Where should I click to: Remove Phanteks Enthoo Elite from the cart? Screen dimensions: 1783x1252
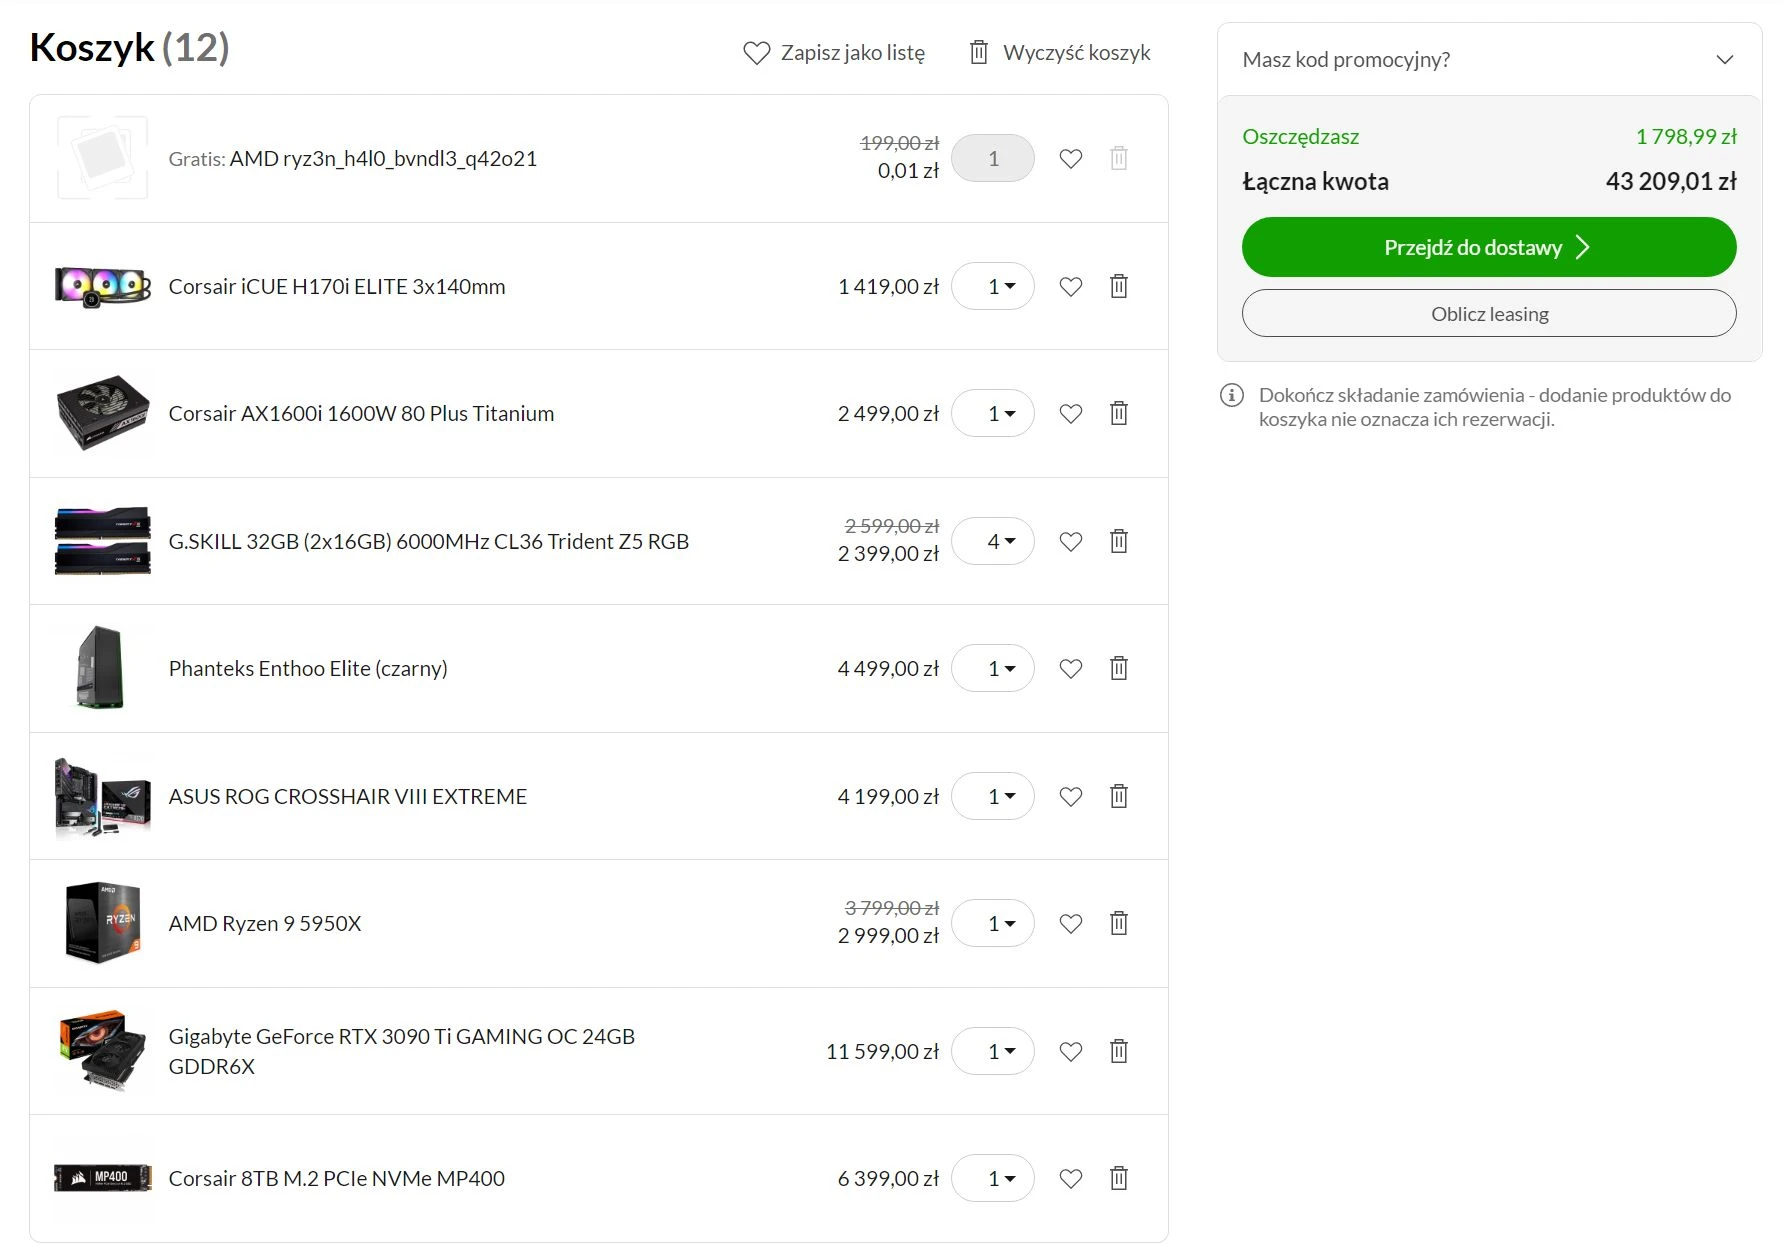tap(1119, 668)
